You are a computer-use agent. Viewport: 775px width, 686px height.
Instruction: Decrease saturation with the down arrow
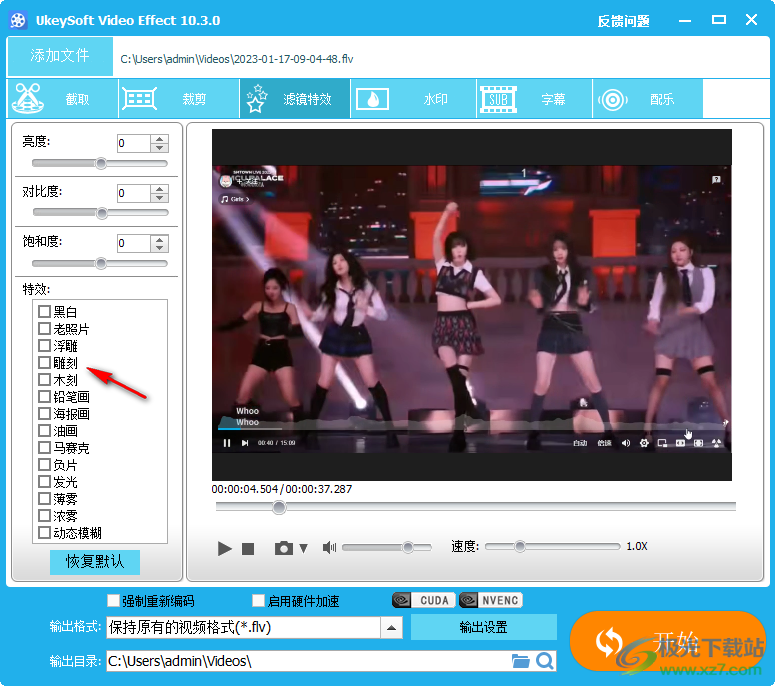[159, 248]
